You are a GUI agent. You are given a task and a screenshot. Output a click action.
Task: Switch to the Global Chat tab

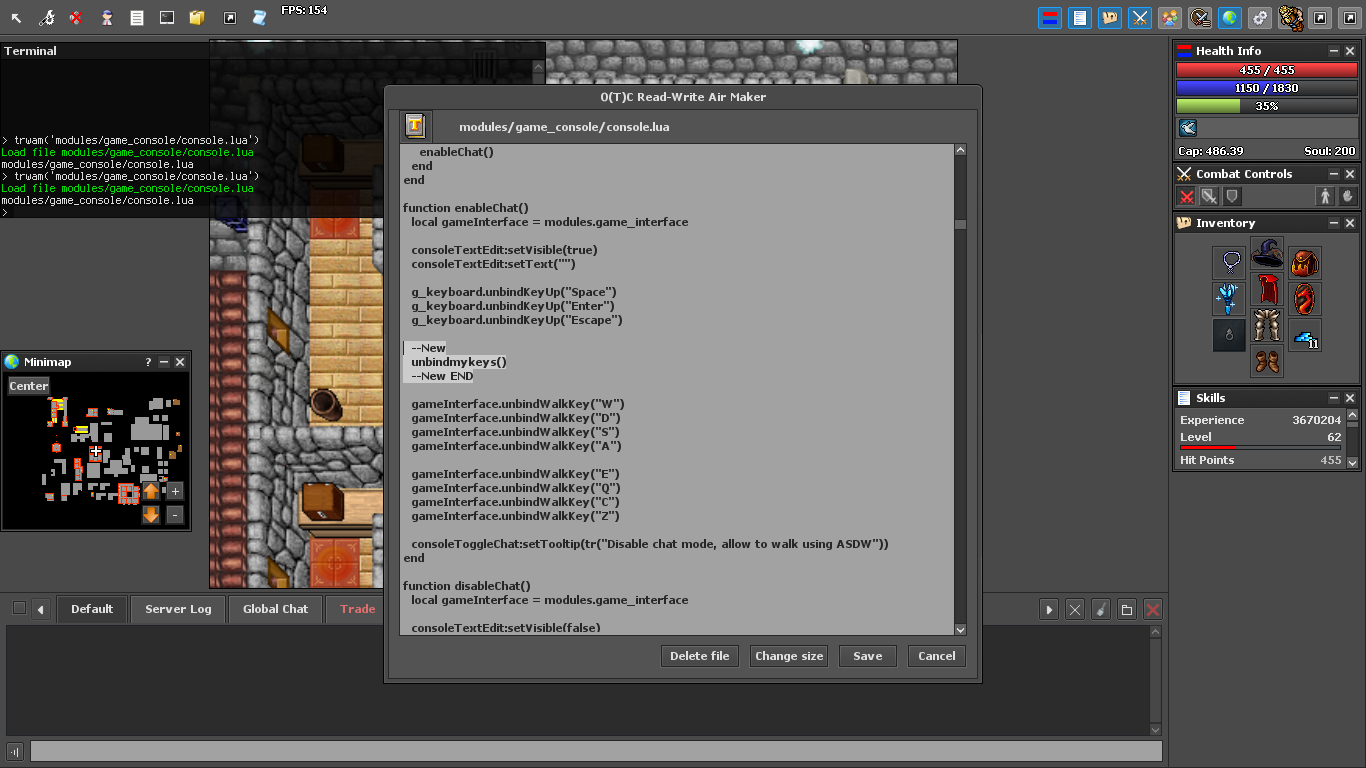(275, 609)
